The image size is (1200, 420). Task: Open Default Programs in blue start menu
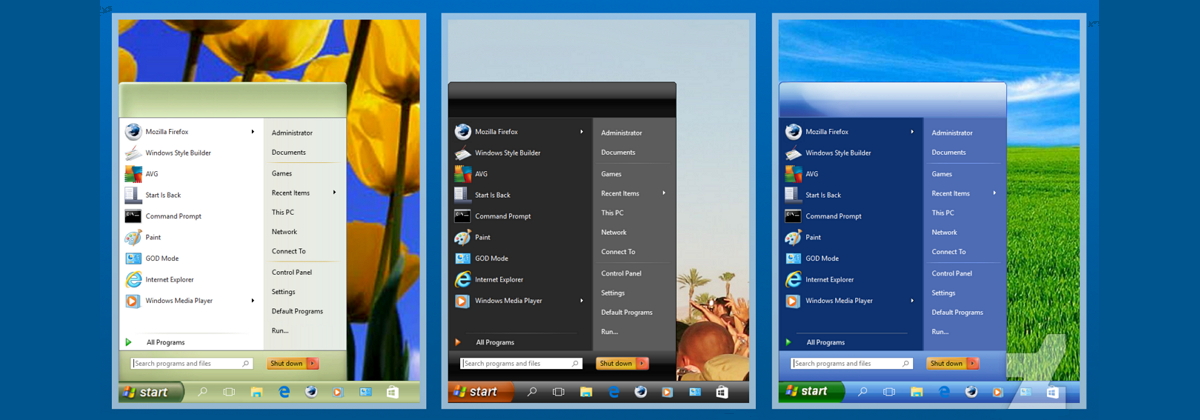click(x=958, y=312)
